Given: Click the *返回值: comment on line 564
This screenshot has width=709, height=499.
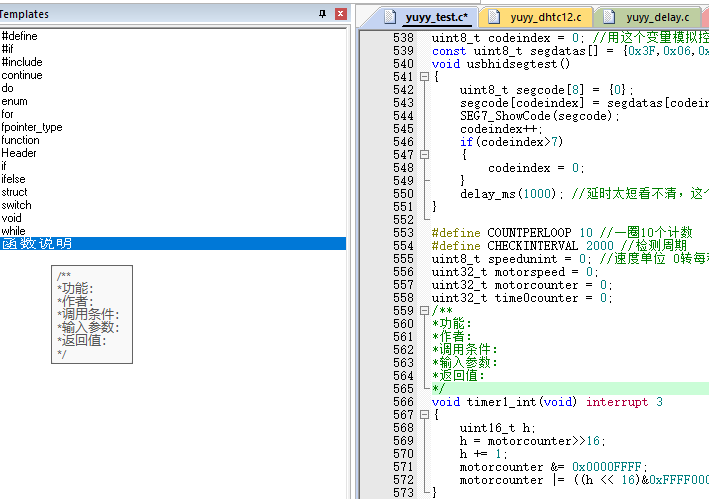Looking at the screenshot, I should [x=458, y=376].
